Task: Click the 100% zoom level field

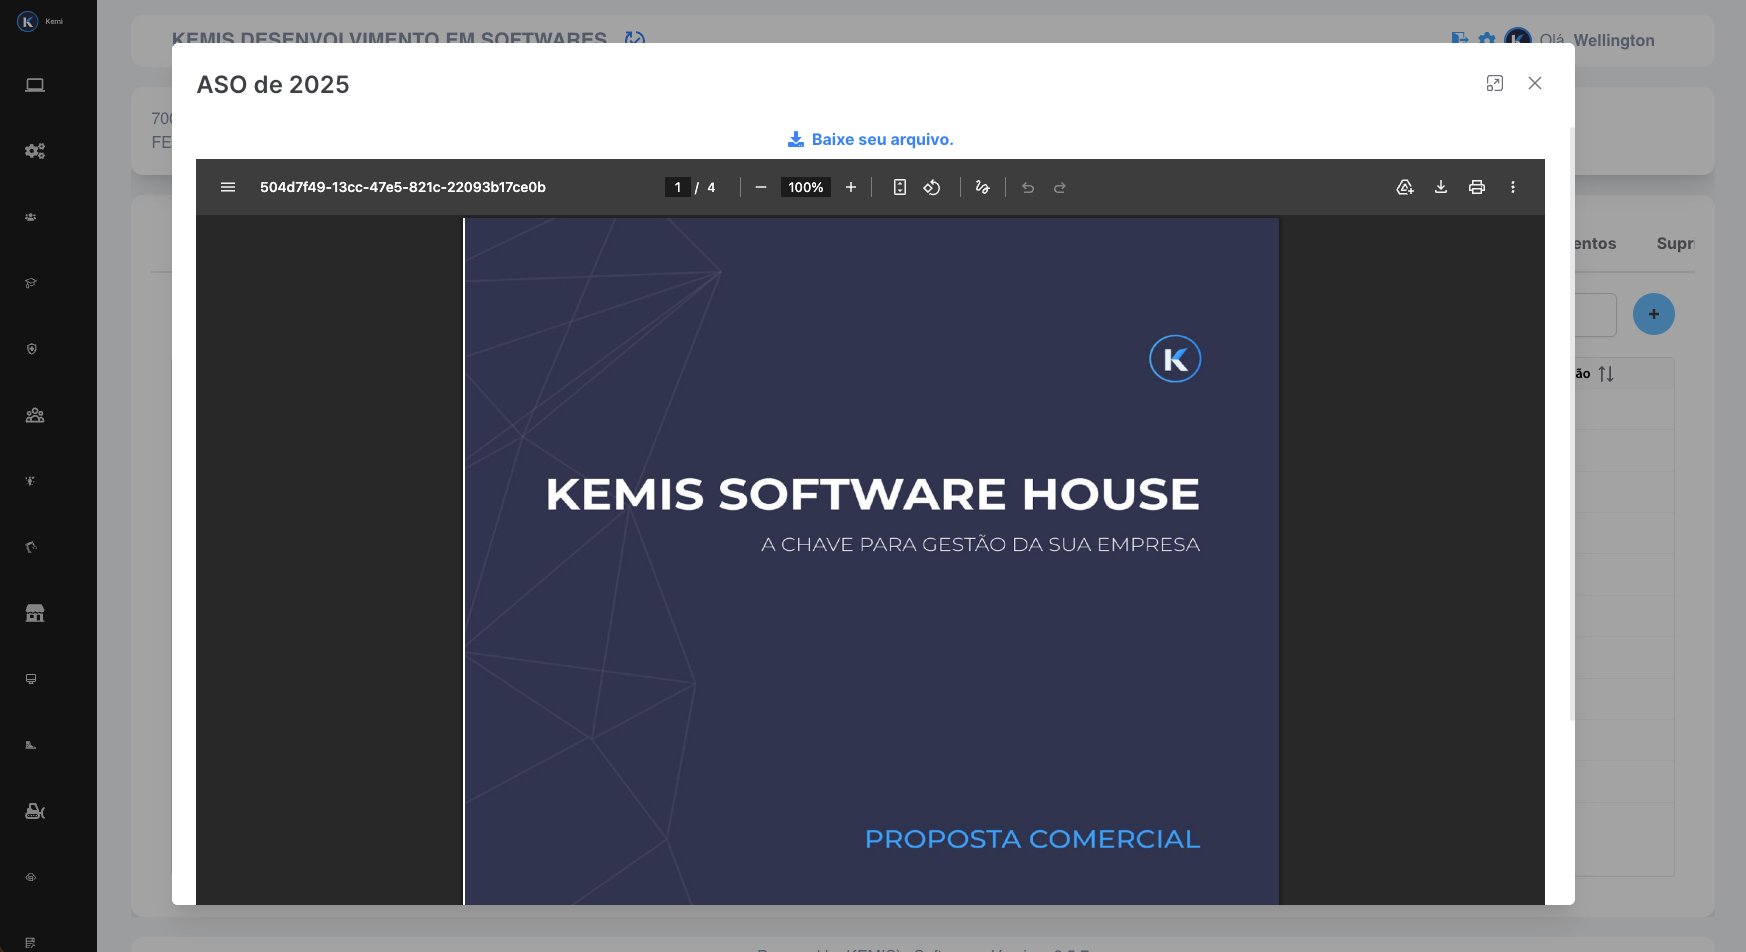Action: point(805,187)
